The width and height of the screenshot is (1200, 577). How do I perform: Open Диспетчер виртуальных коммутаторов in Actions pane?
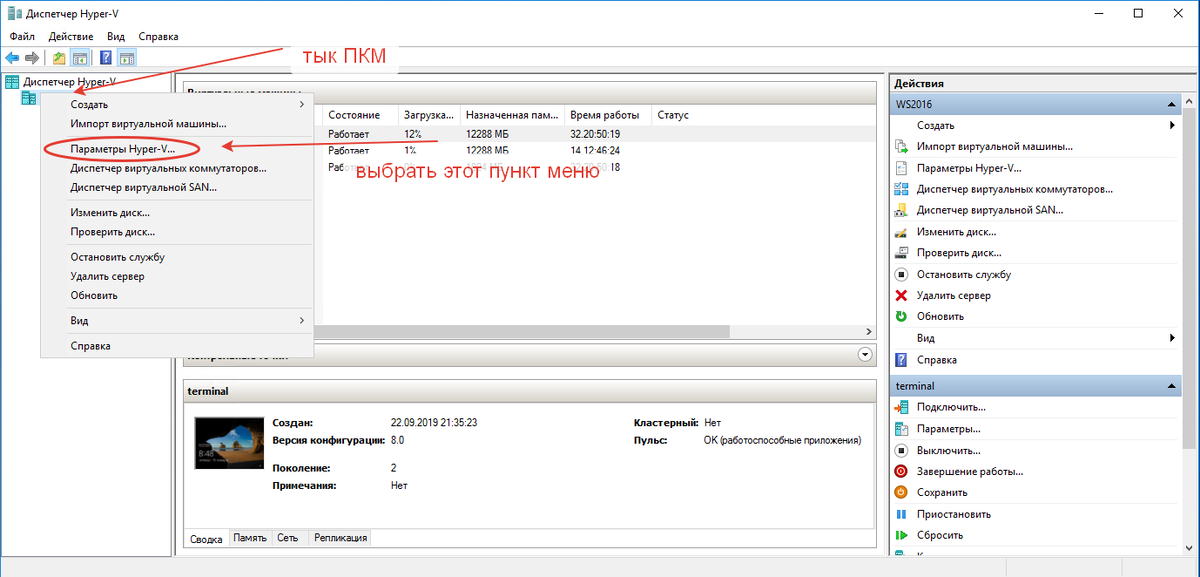(1015, 189)
